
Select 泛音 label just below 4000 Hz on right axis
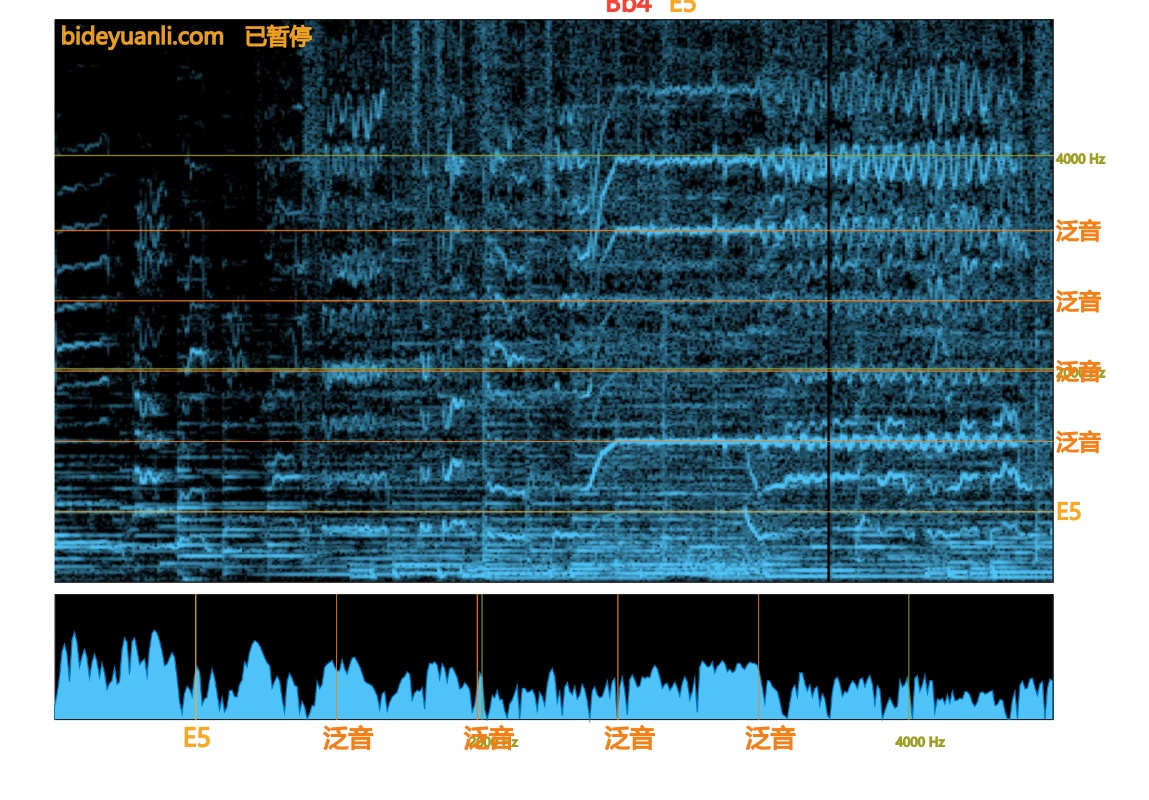tap(1078, 232)
